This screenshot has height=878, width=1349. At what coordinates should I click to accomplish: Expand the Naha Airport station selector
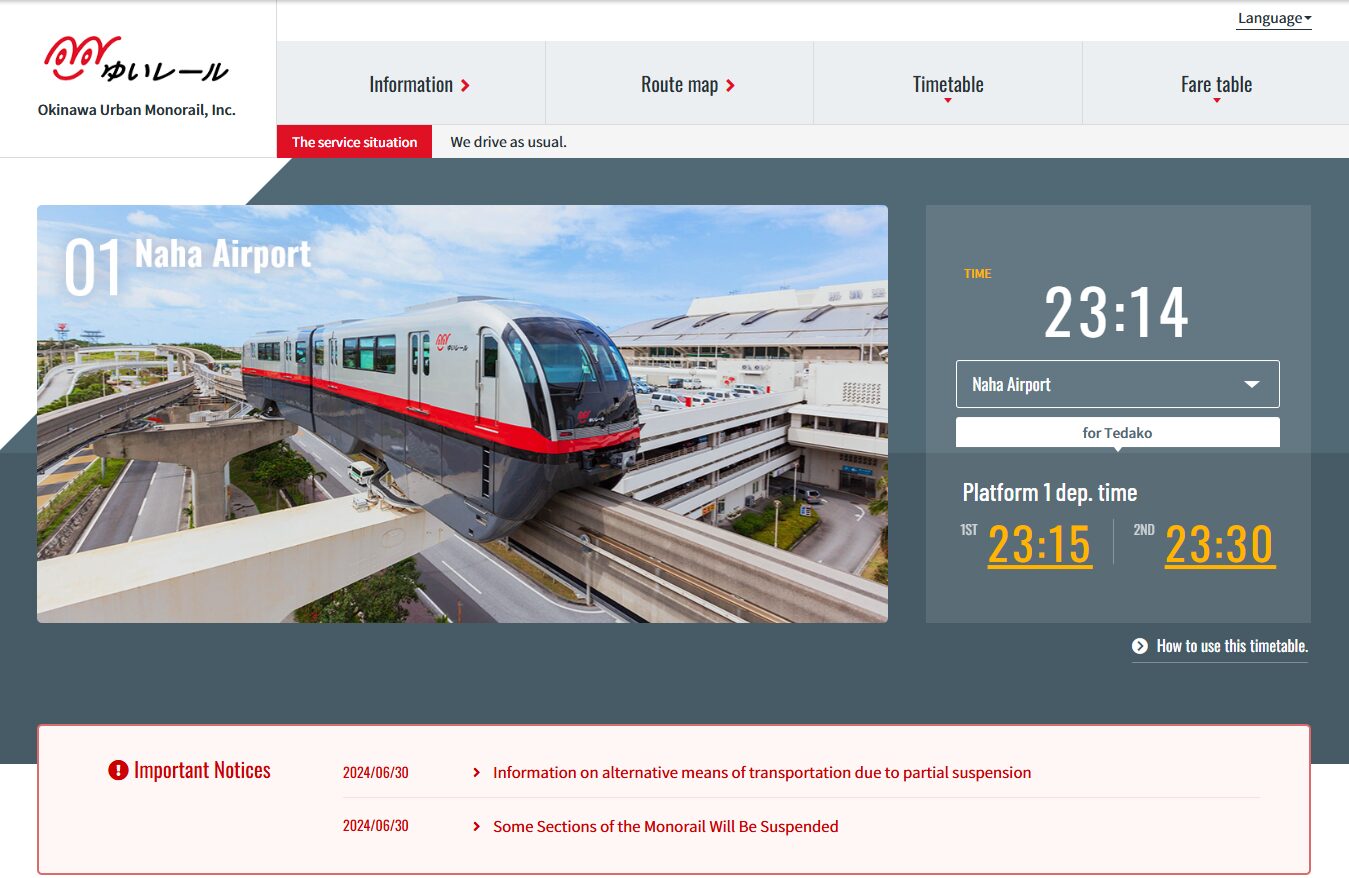click(x=1117, y=384)
